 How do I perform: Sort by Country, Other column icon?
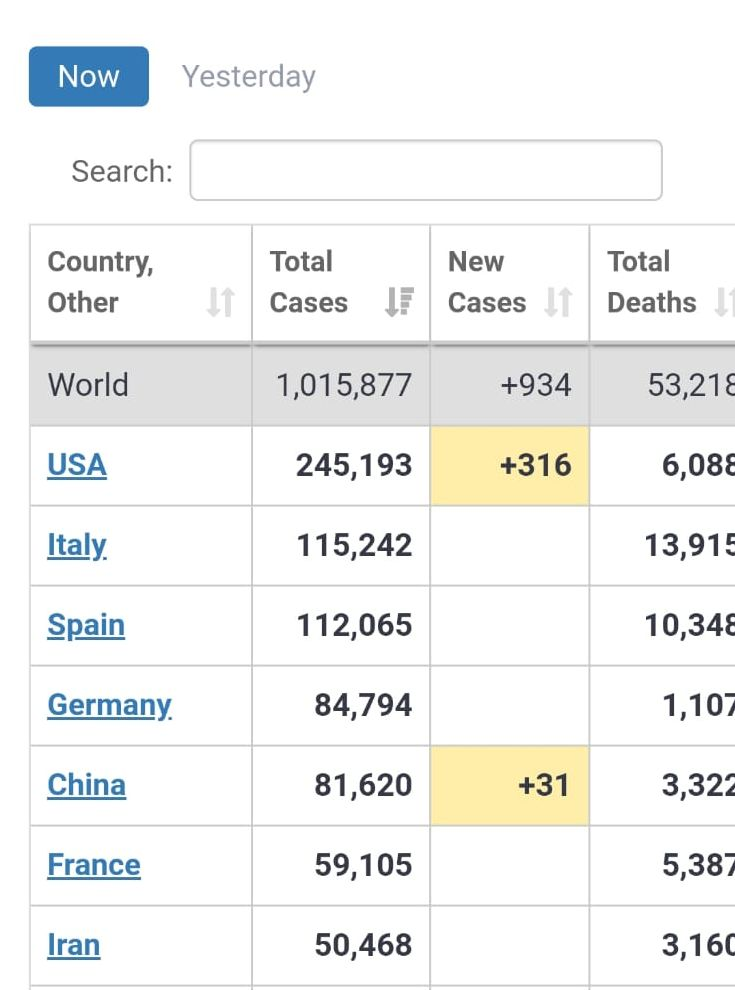pyautogui.click(x=220, y=302)
